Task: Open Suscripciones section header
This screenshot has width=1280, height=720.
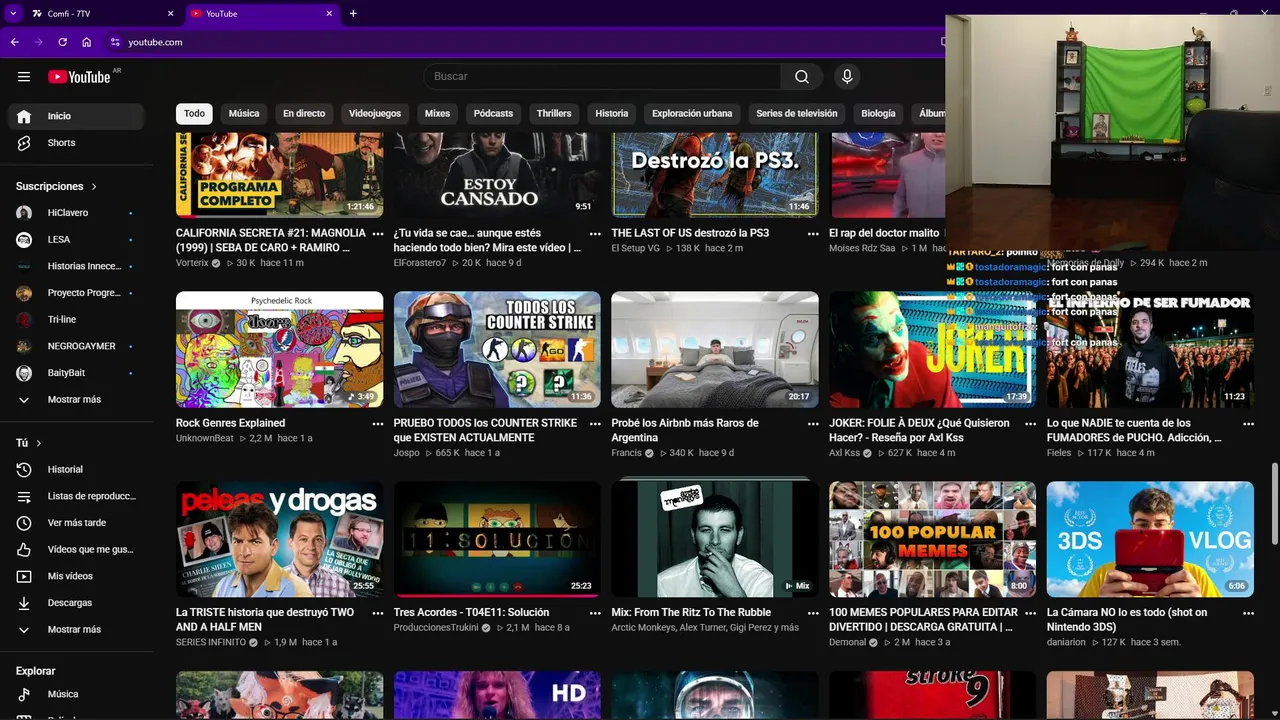Action: pos(56,187)
